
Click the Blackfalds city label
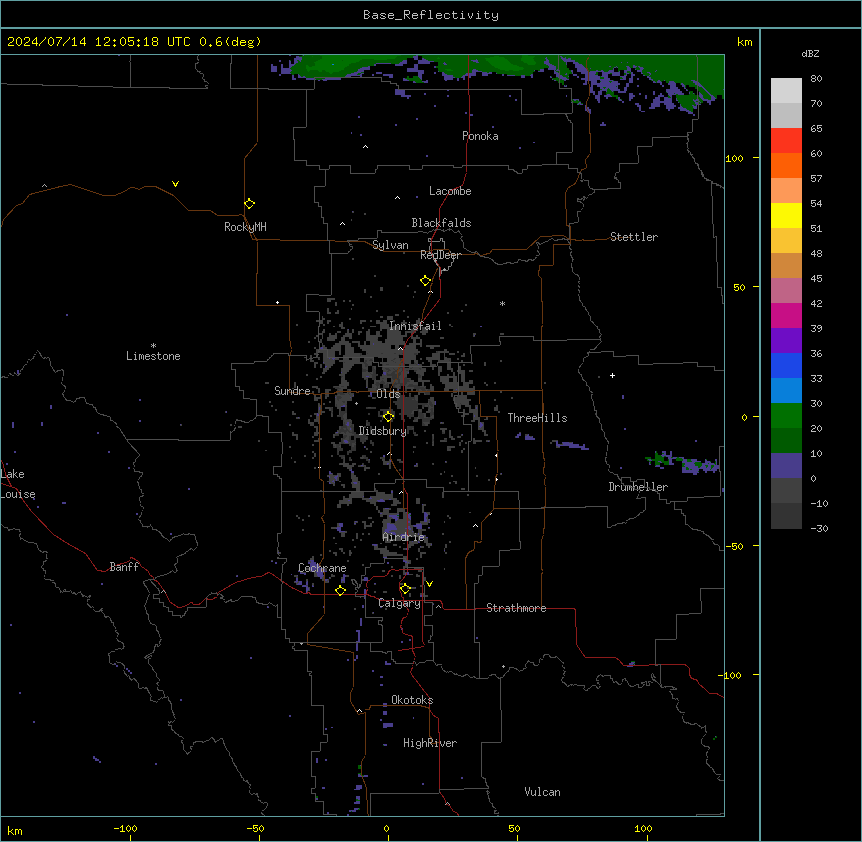(441, 223)
